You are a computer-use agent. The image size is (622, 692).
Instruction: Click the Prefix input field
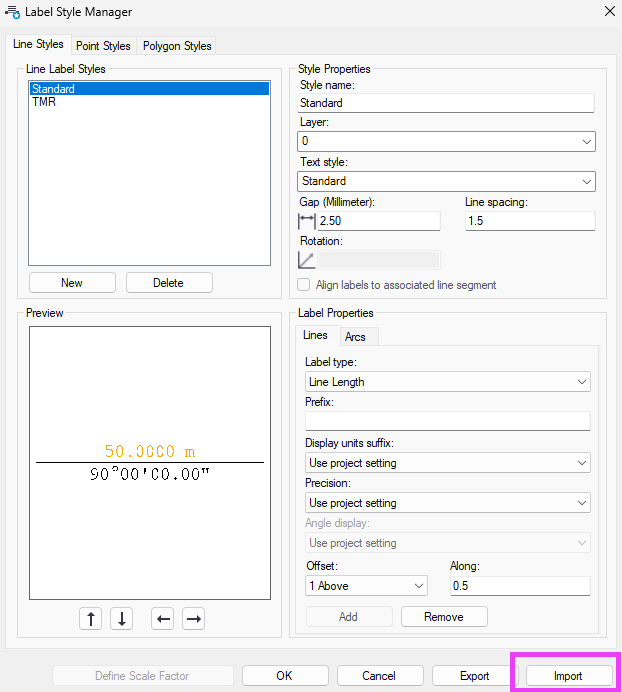click(448, 421)
